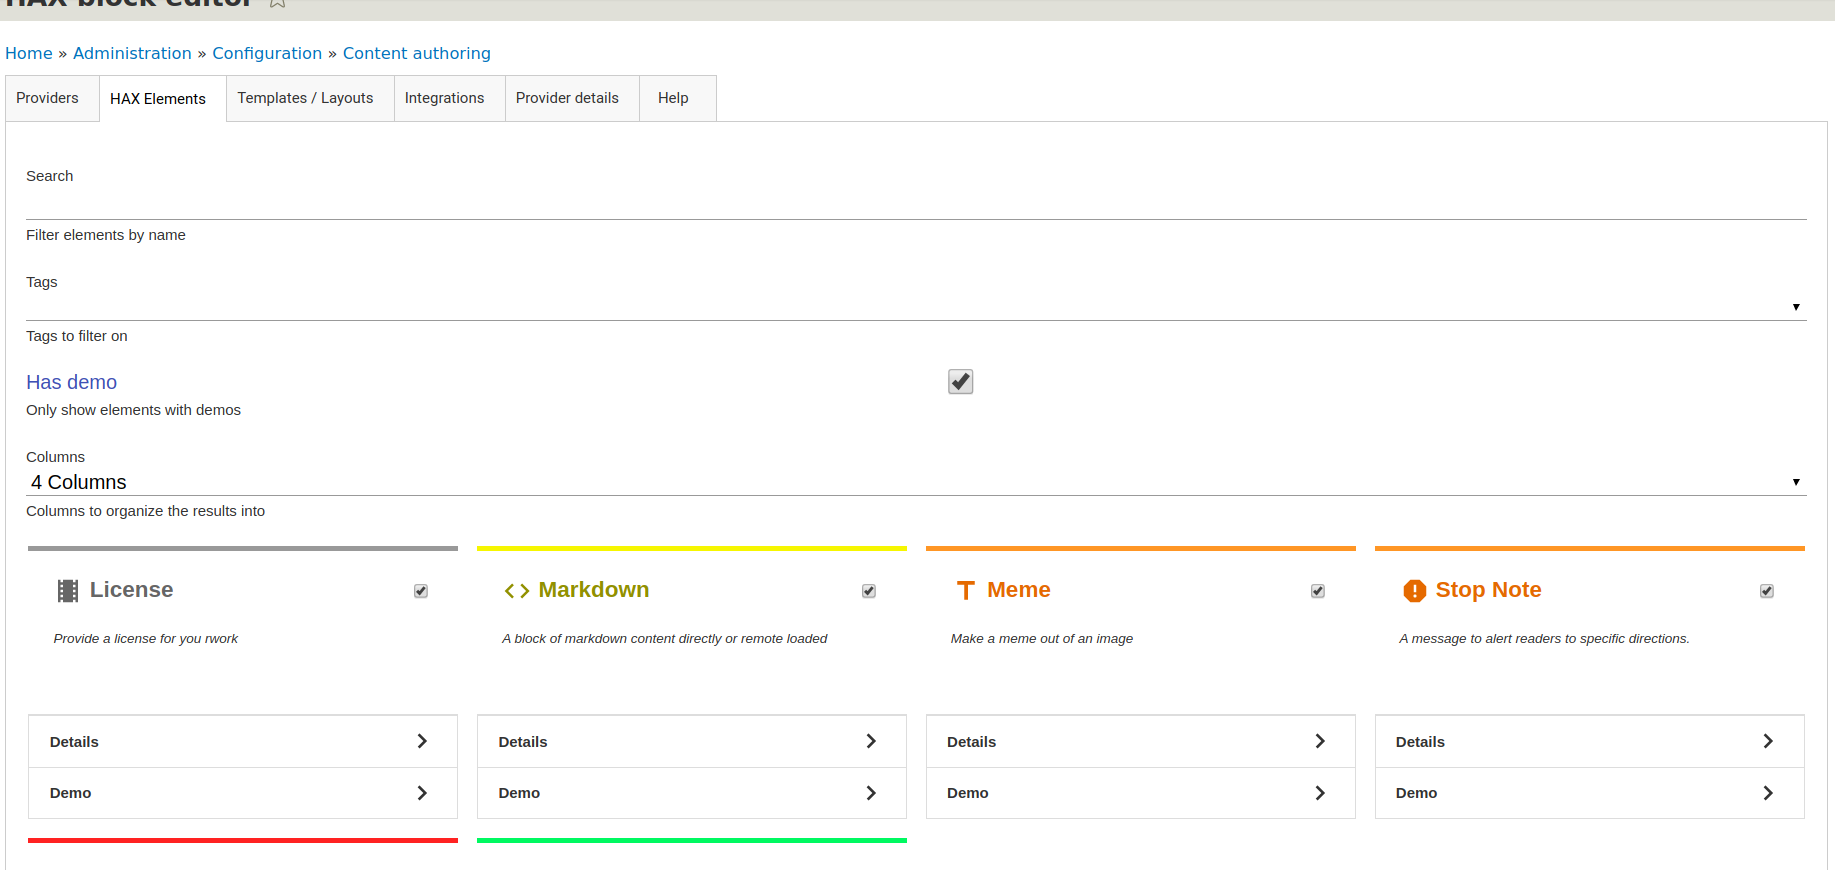Screen dimensions: 1835x870
Task: Click the orange color bar above Meme
Action: coord(1140,548)
